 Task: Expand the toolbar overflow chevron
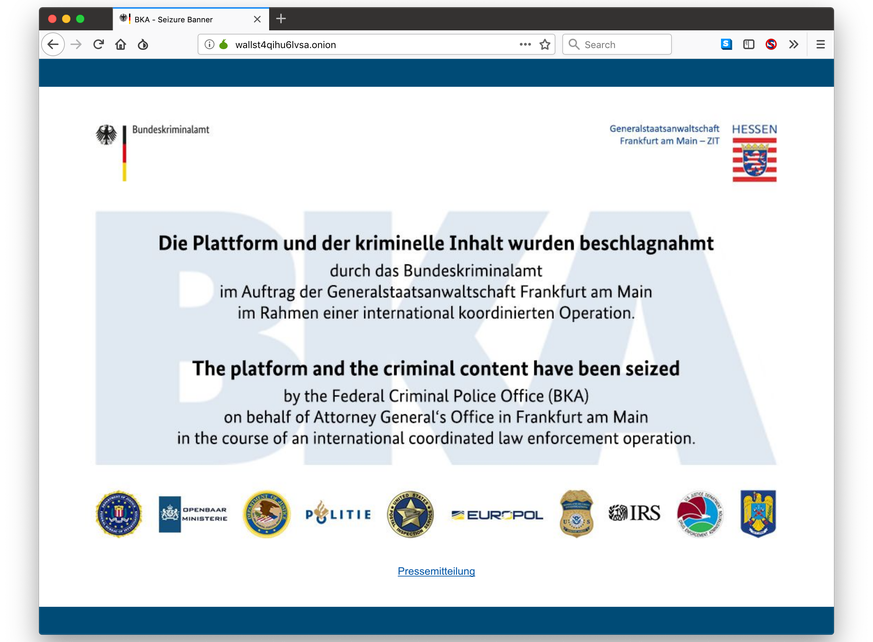(x=794, y=44)
